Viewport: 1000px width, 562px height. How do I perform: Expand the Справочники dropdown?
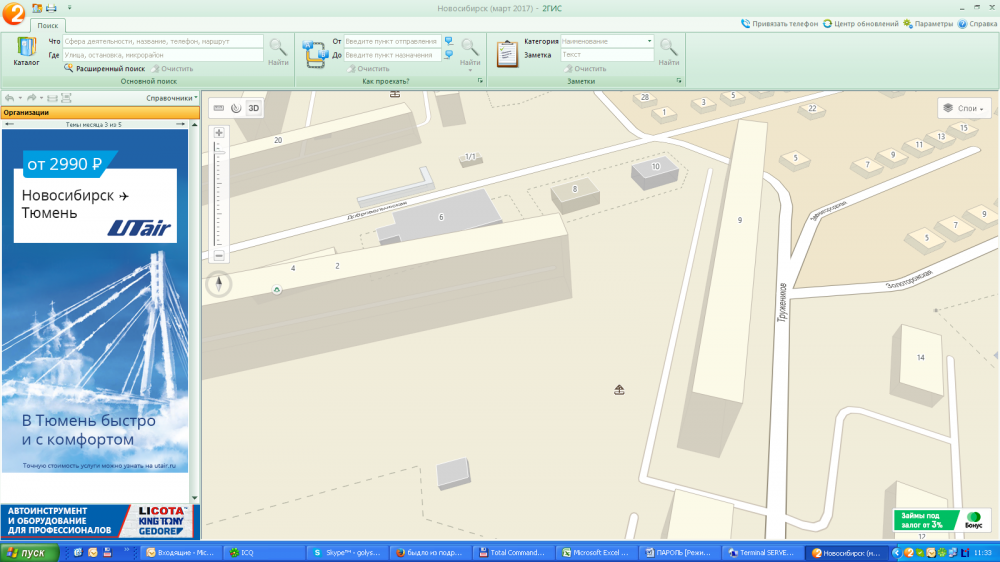[x=171, y=98]
